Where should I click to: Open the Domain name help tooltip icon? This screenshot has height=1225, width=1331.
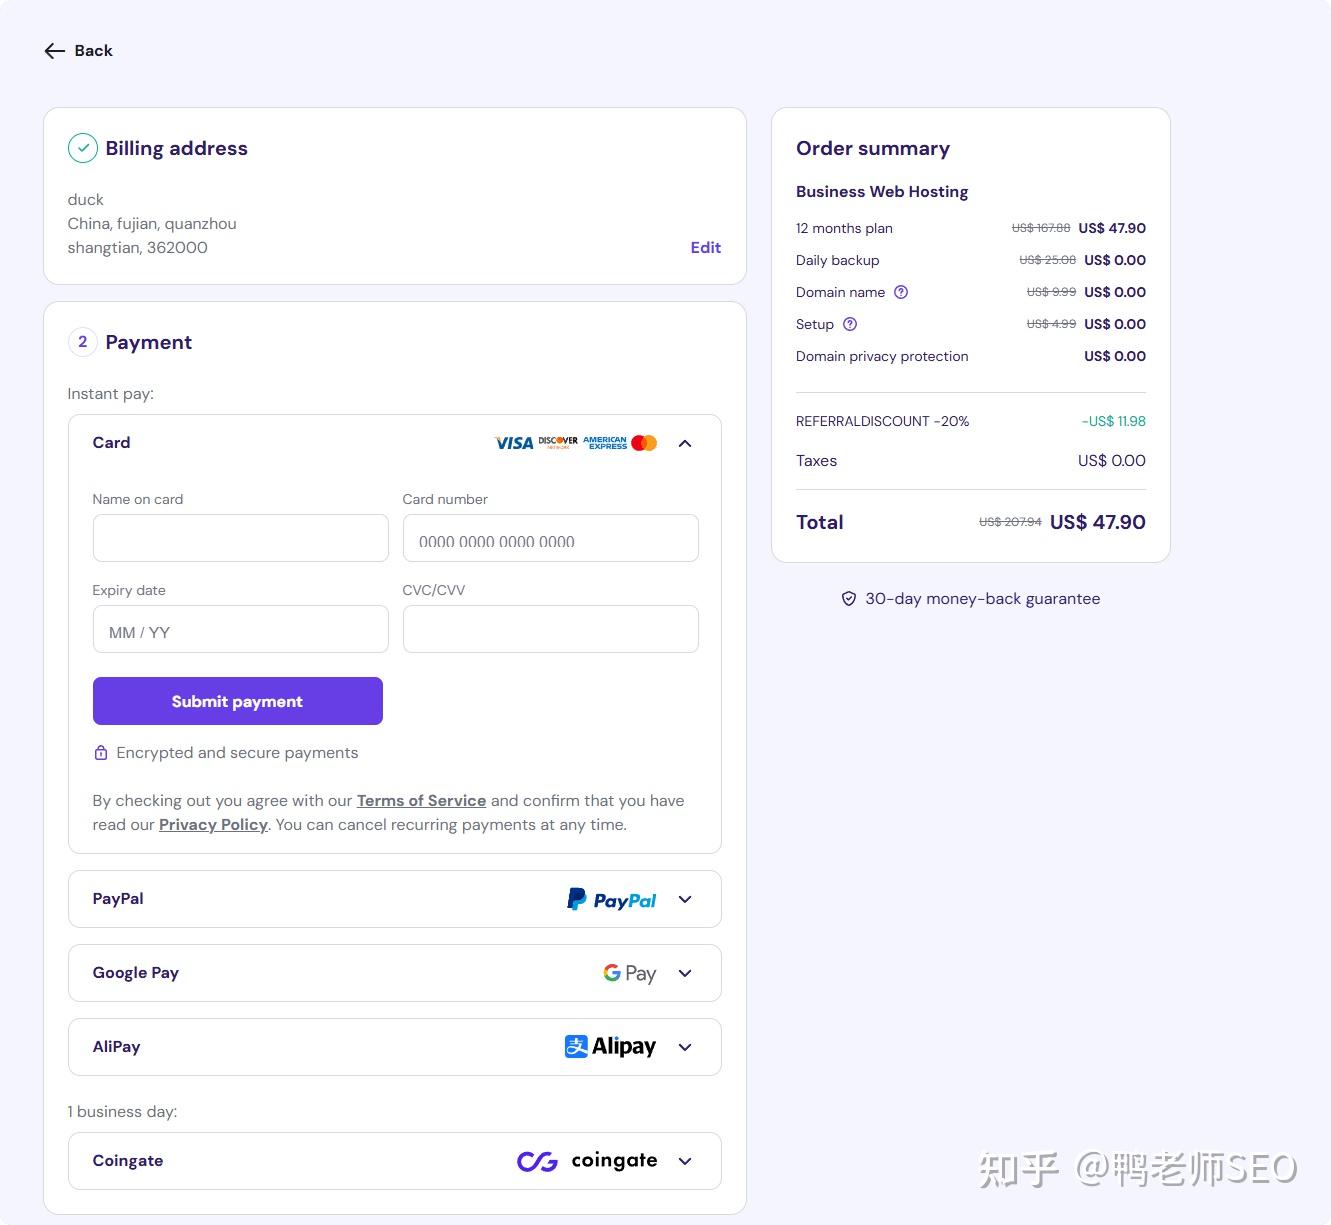900,292
